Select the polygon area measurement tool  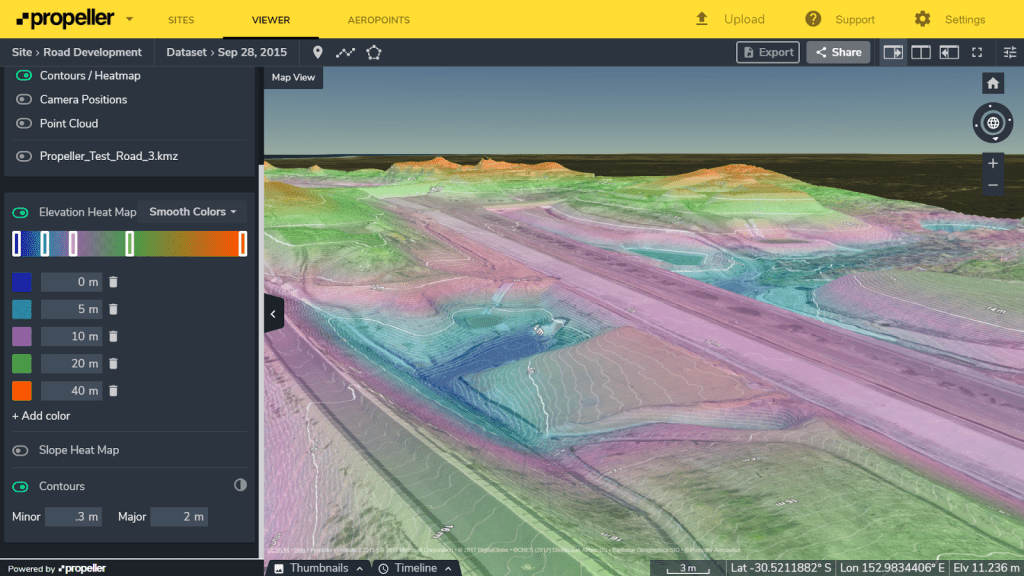pos(372,52)
